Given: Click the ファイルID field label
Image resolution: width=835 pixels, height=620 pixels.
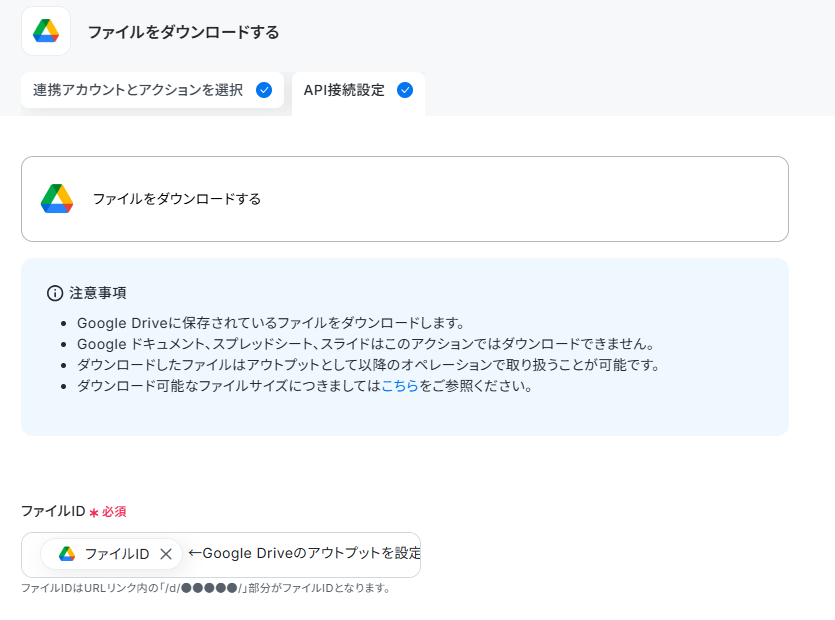Looking at the screenshot, I should click(x=53, y=511).
